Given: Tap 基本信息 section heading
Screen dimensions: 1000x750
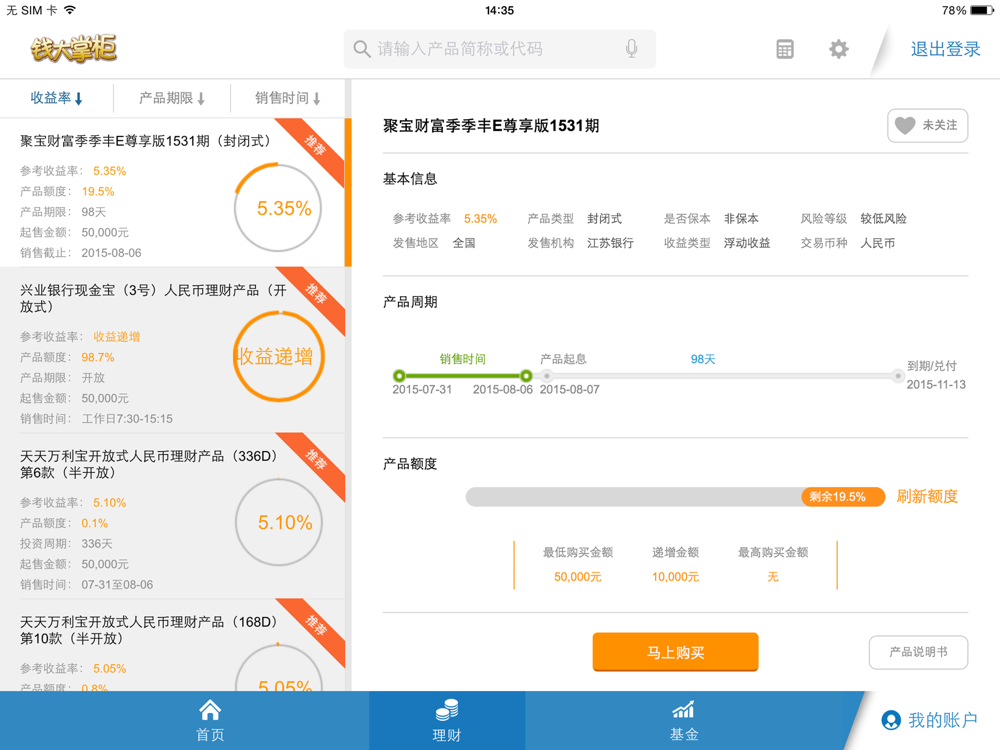Looking at the screenshot, I should pos(410,179).
